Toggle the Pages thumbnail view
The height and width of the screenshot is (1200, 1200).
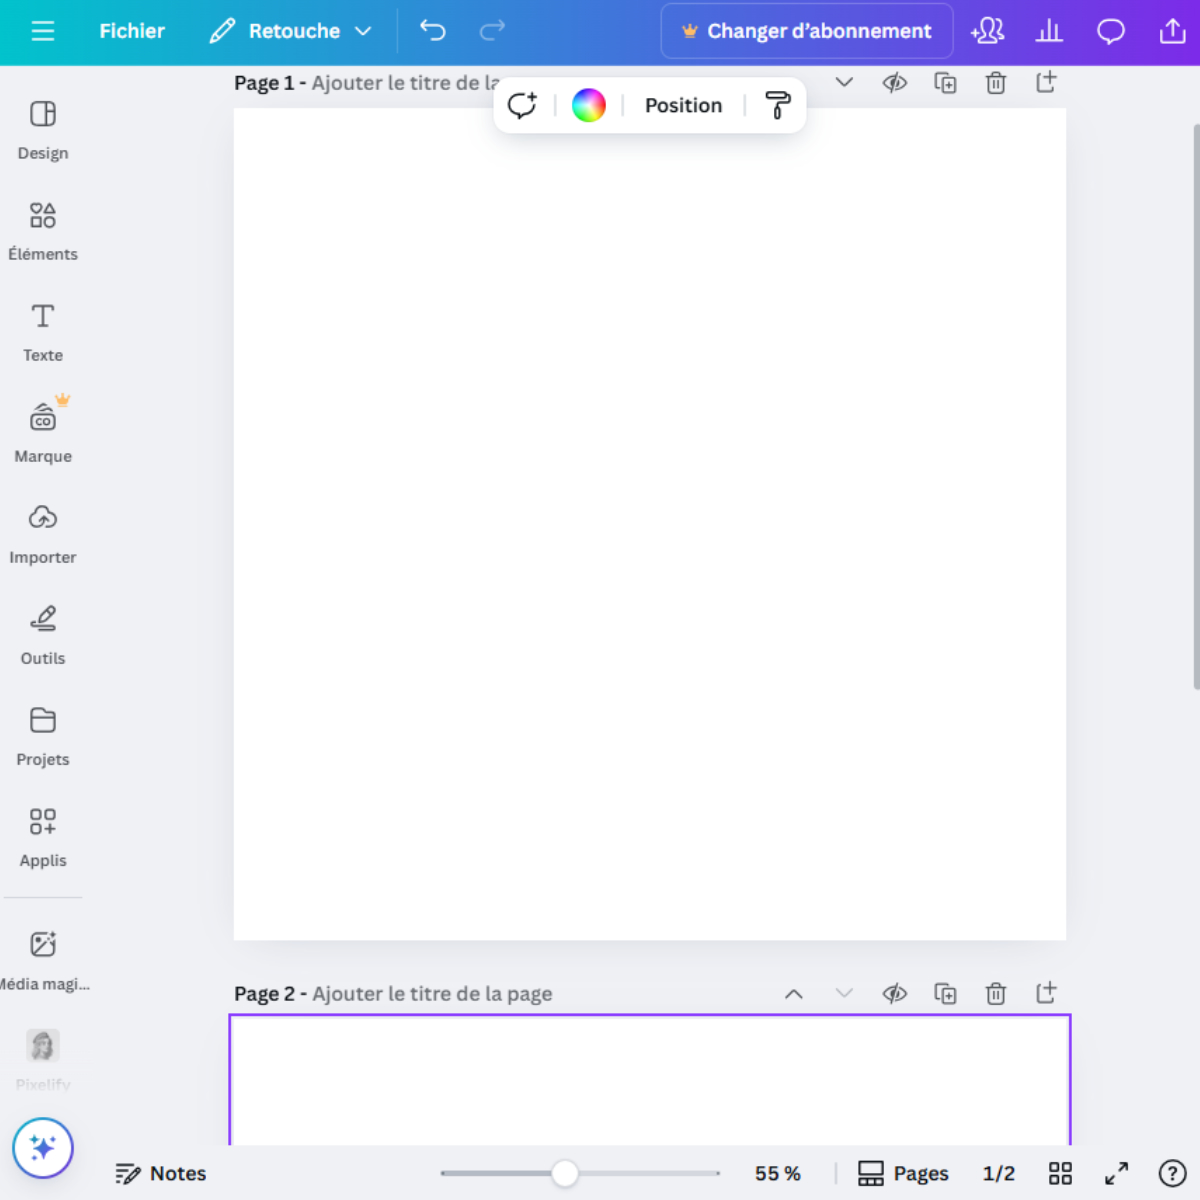(903, 1173)
